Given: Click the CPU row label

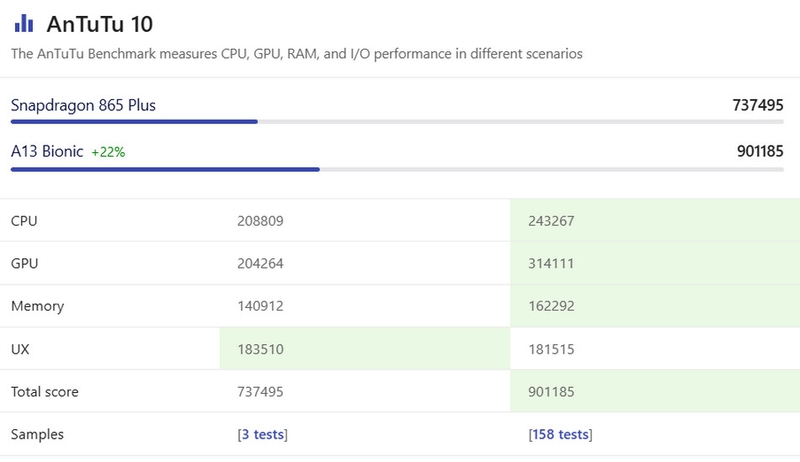Looking at the screenshot, I should [24, 221].
